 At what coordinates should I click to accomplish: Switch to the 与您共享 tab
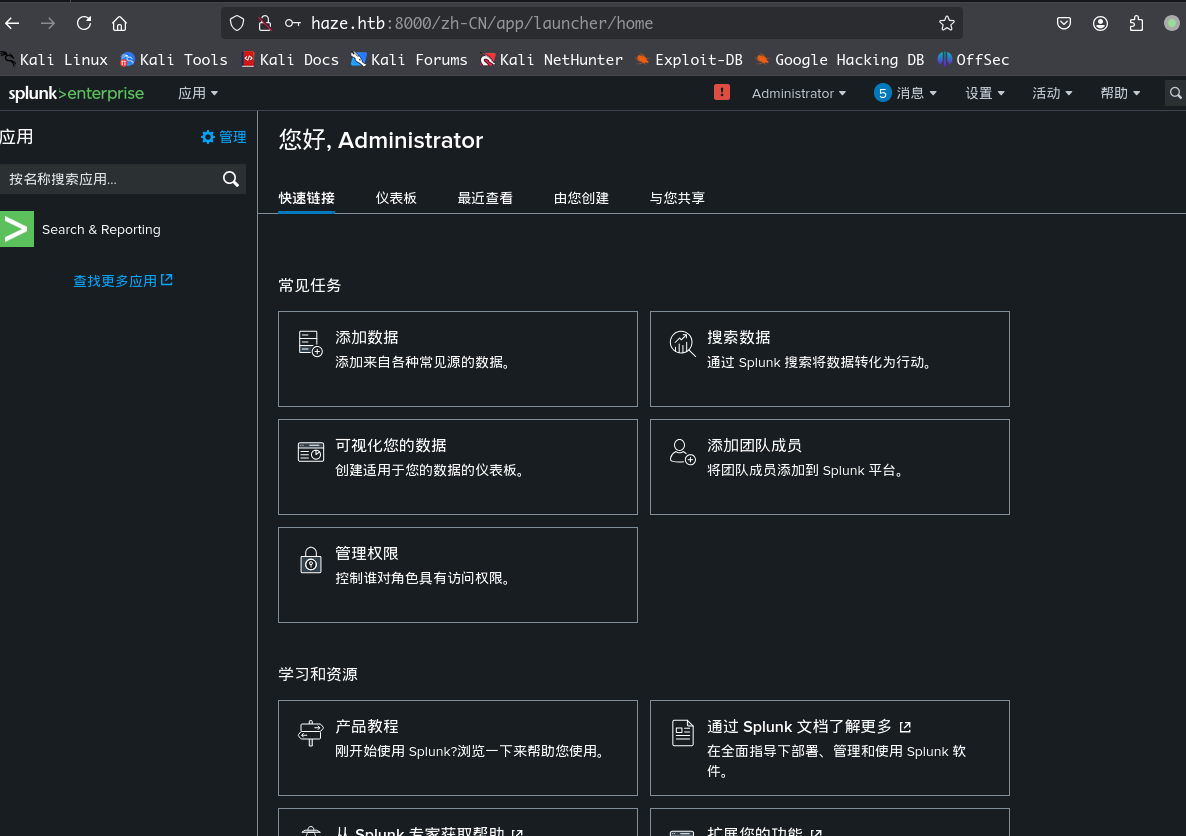(x=677, y=198)
